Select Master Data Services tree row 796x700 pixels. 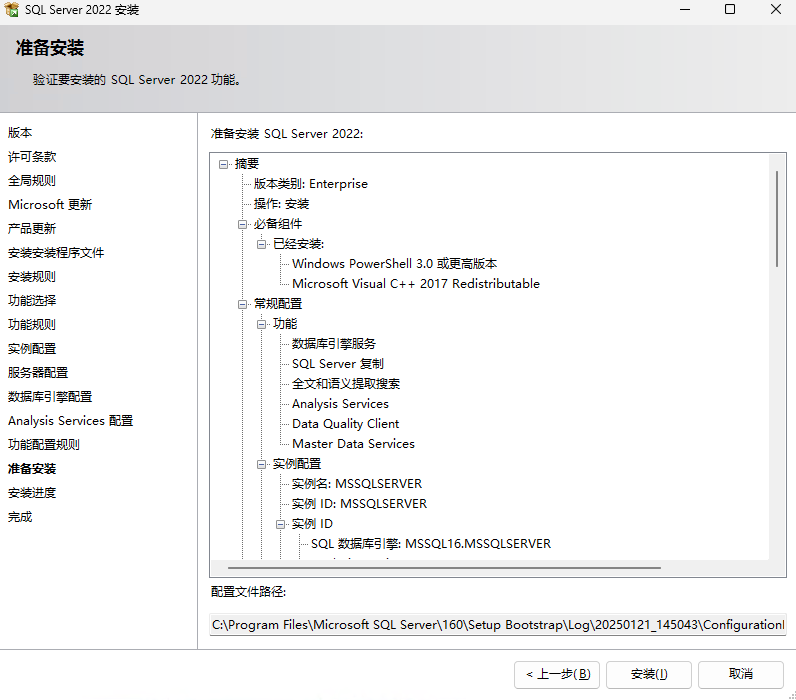(353, 443)
